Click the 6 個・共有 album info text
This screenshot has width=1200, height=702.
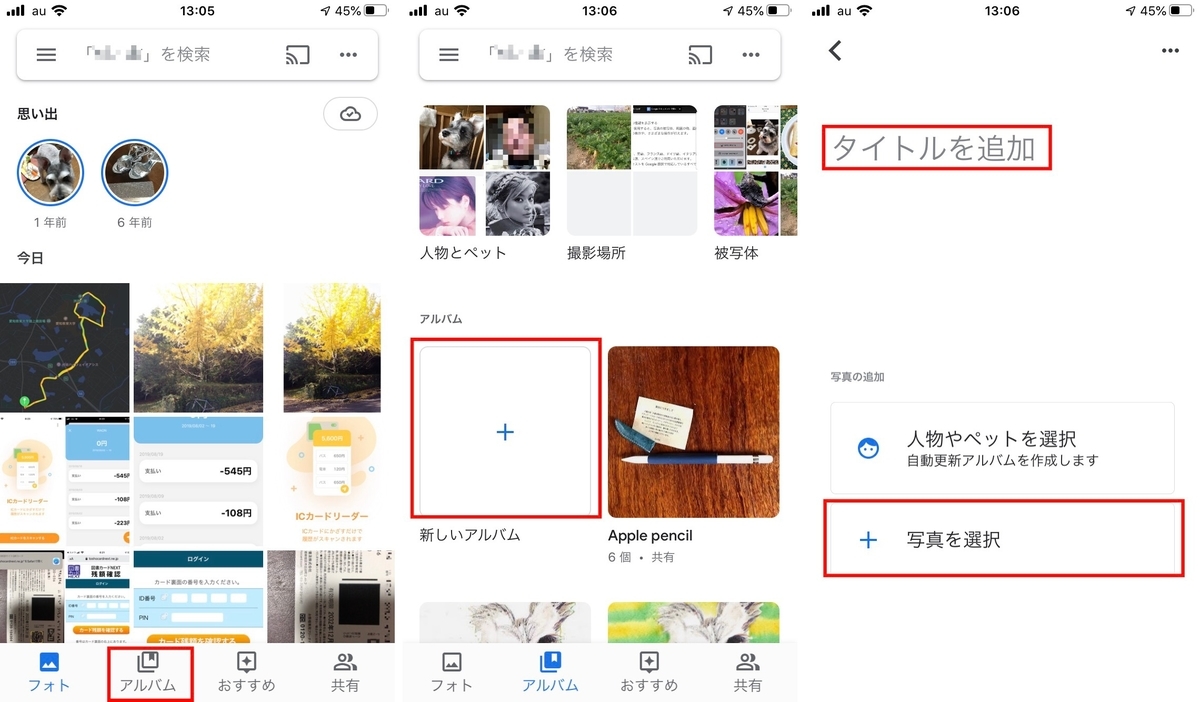642,557
